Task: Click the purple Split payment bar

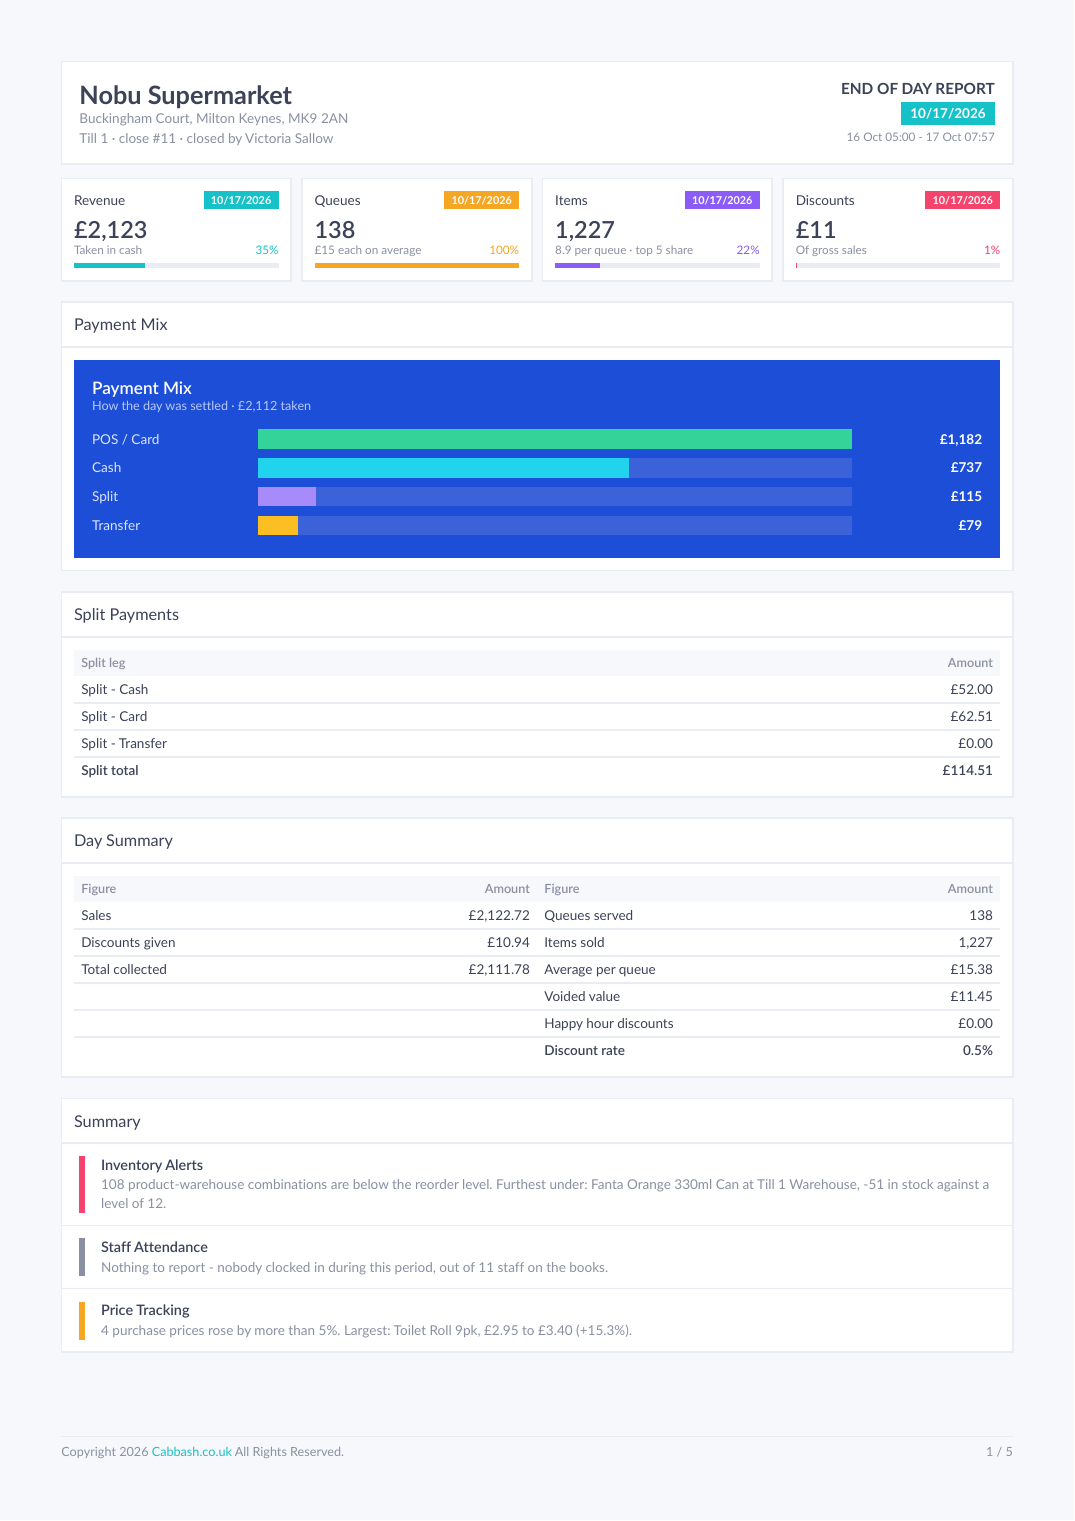Action: (287, 496)
